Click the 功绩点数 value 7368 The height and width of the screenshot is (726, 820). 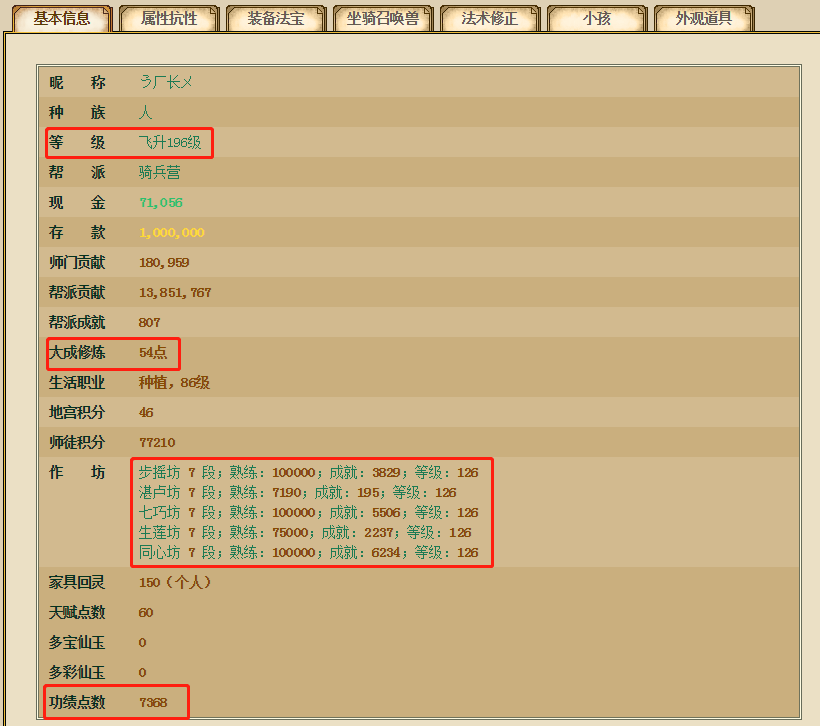[x=153, y=703]
